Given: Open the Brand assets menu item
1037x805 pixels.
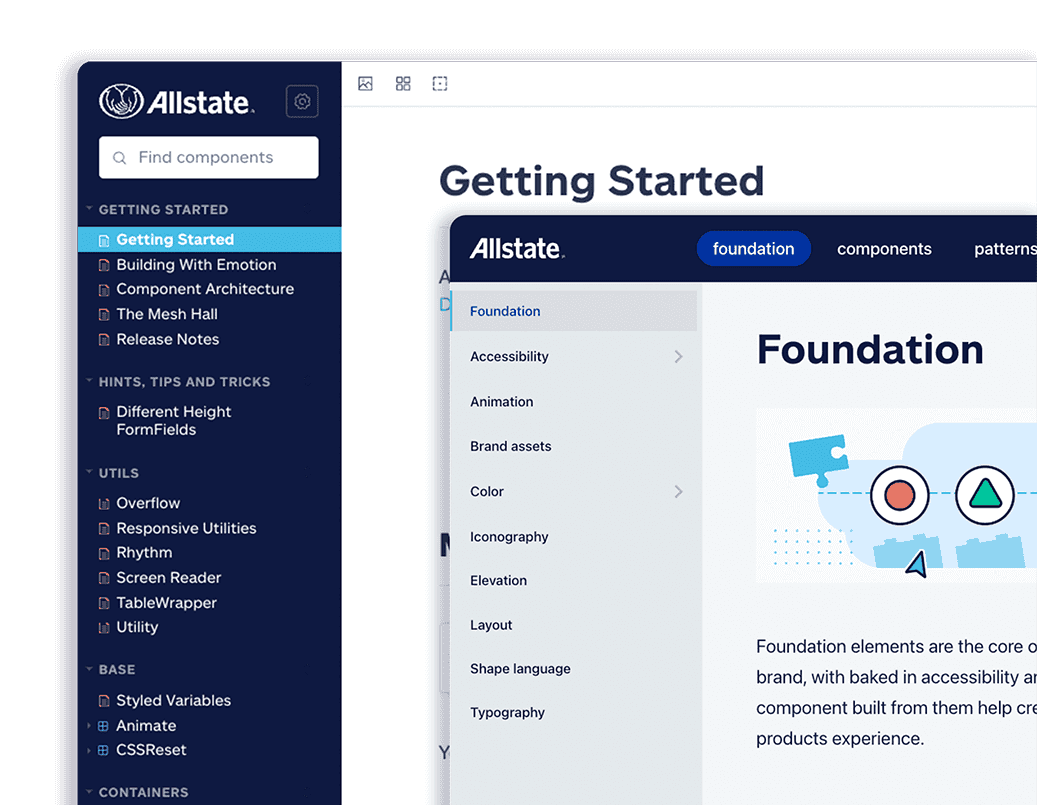Looking at the screenshot, I should [511, 446].
